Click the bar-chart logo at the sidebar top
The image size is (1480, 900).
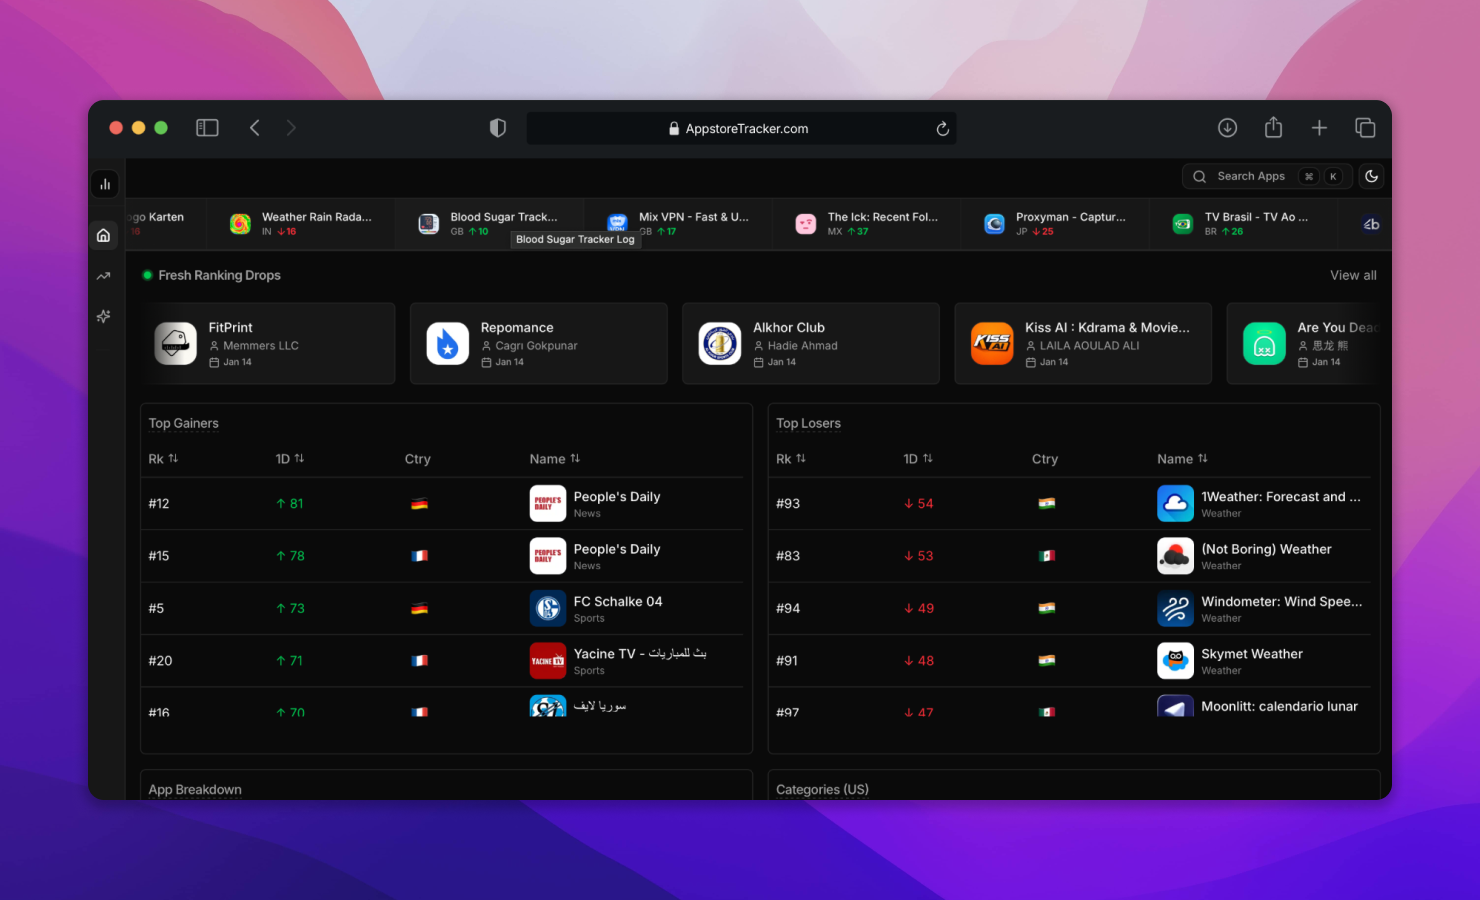[104, 184]
